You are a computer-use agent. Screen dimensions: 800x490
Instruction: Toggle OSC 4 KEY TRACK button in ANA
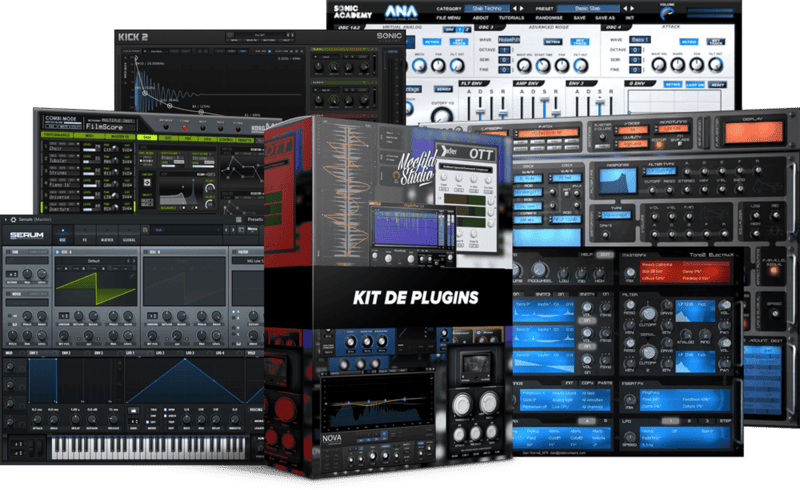tap(715, 42)
